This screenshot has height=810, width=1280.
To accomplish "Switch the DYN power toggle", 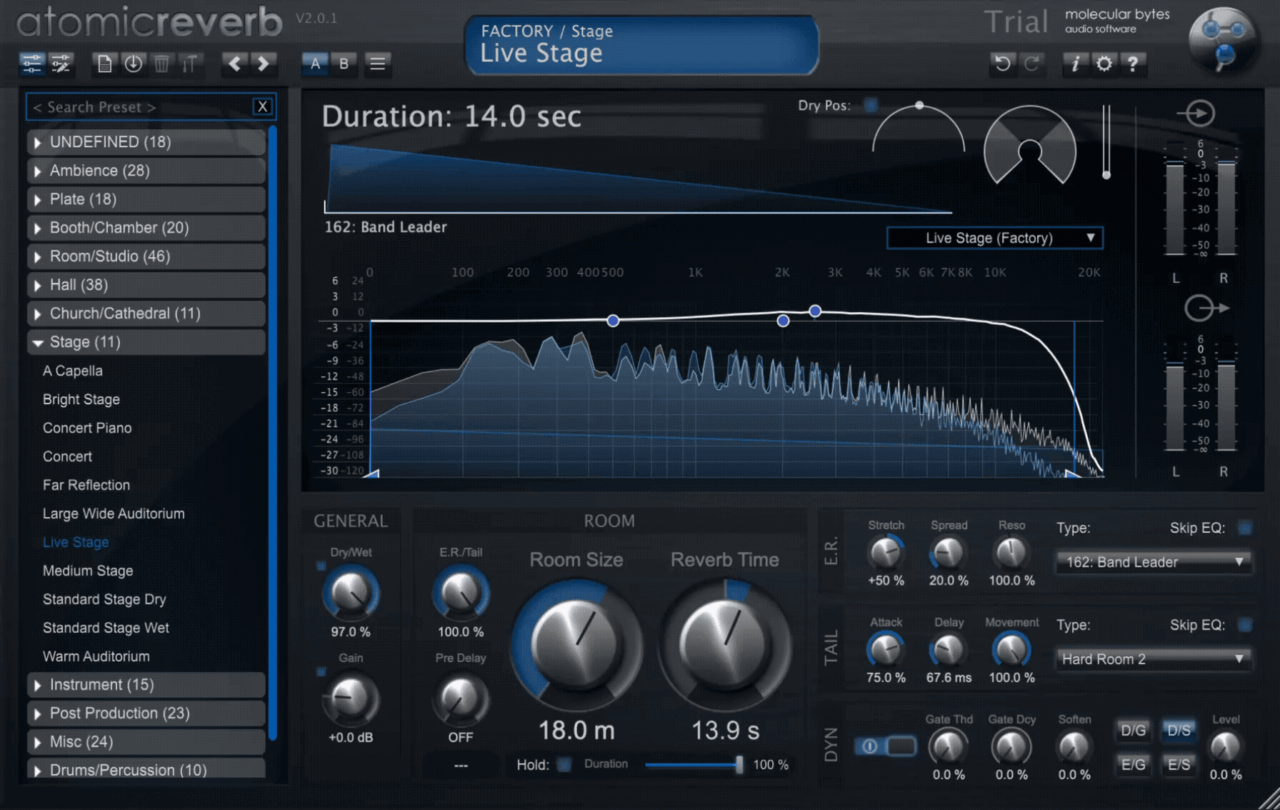I will point(885,746).
